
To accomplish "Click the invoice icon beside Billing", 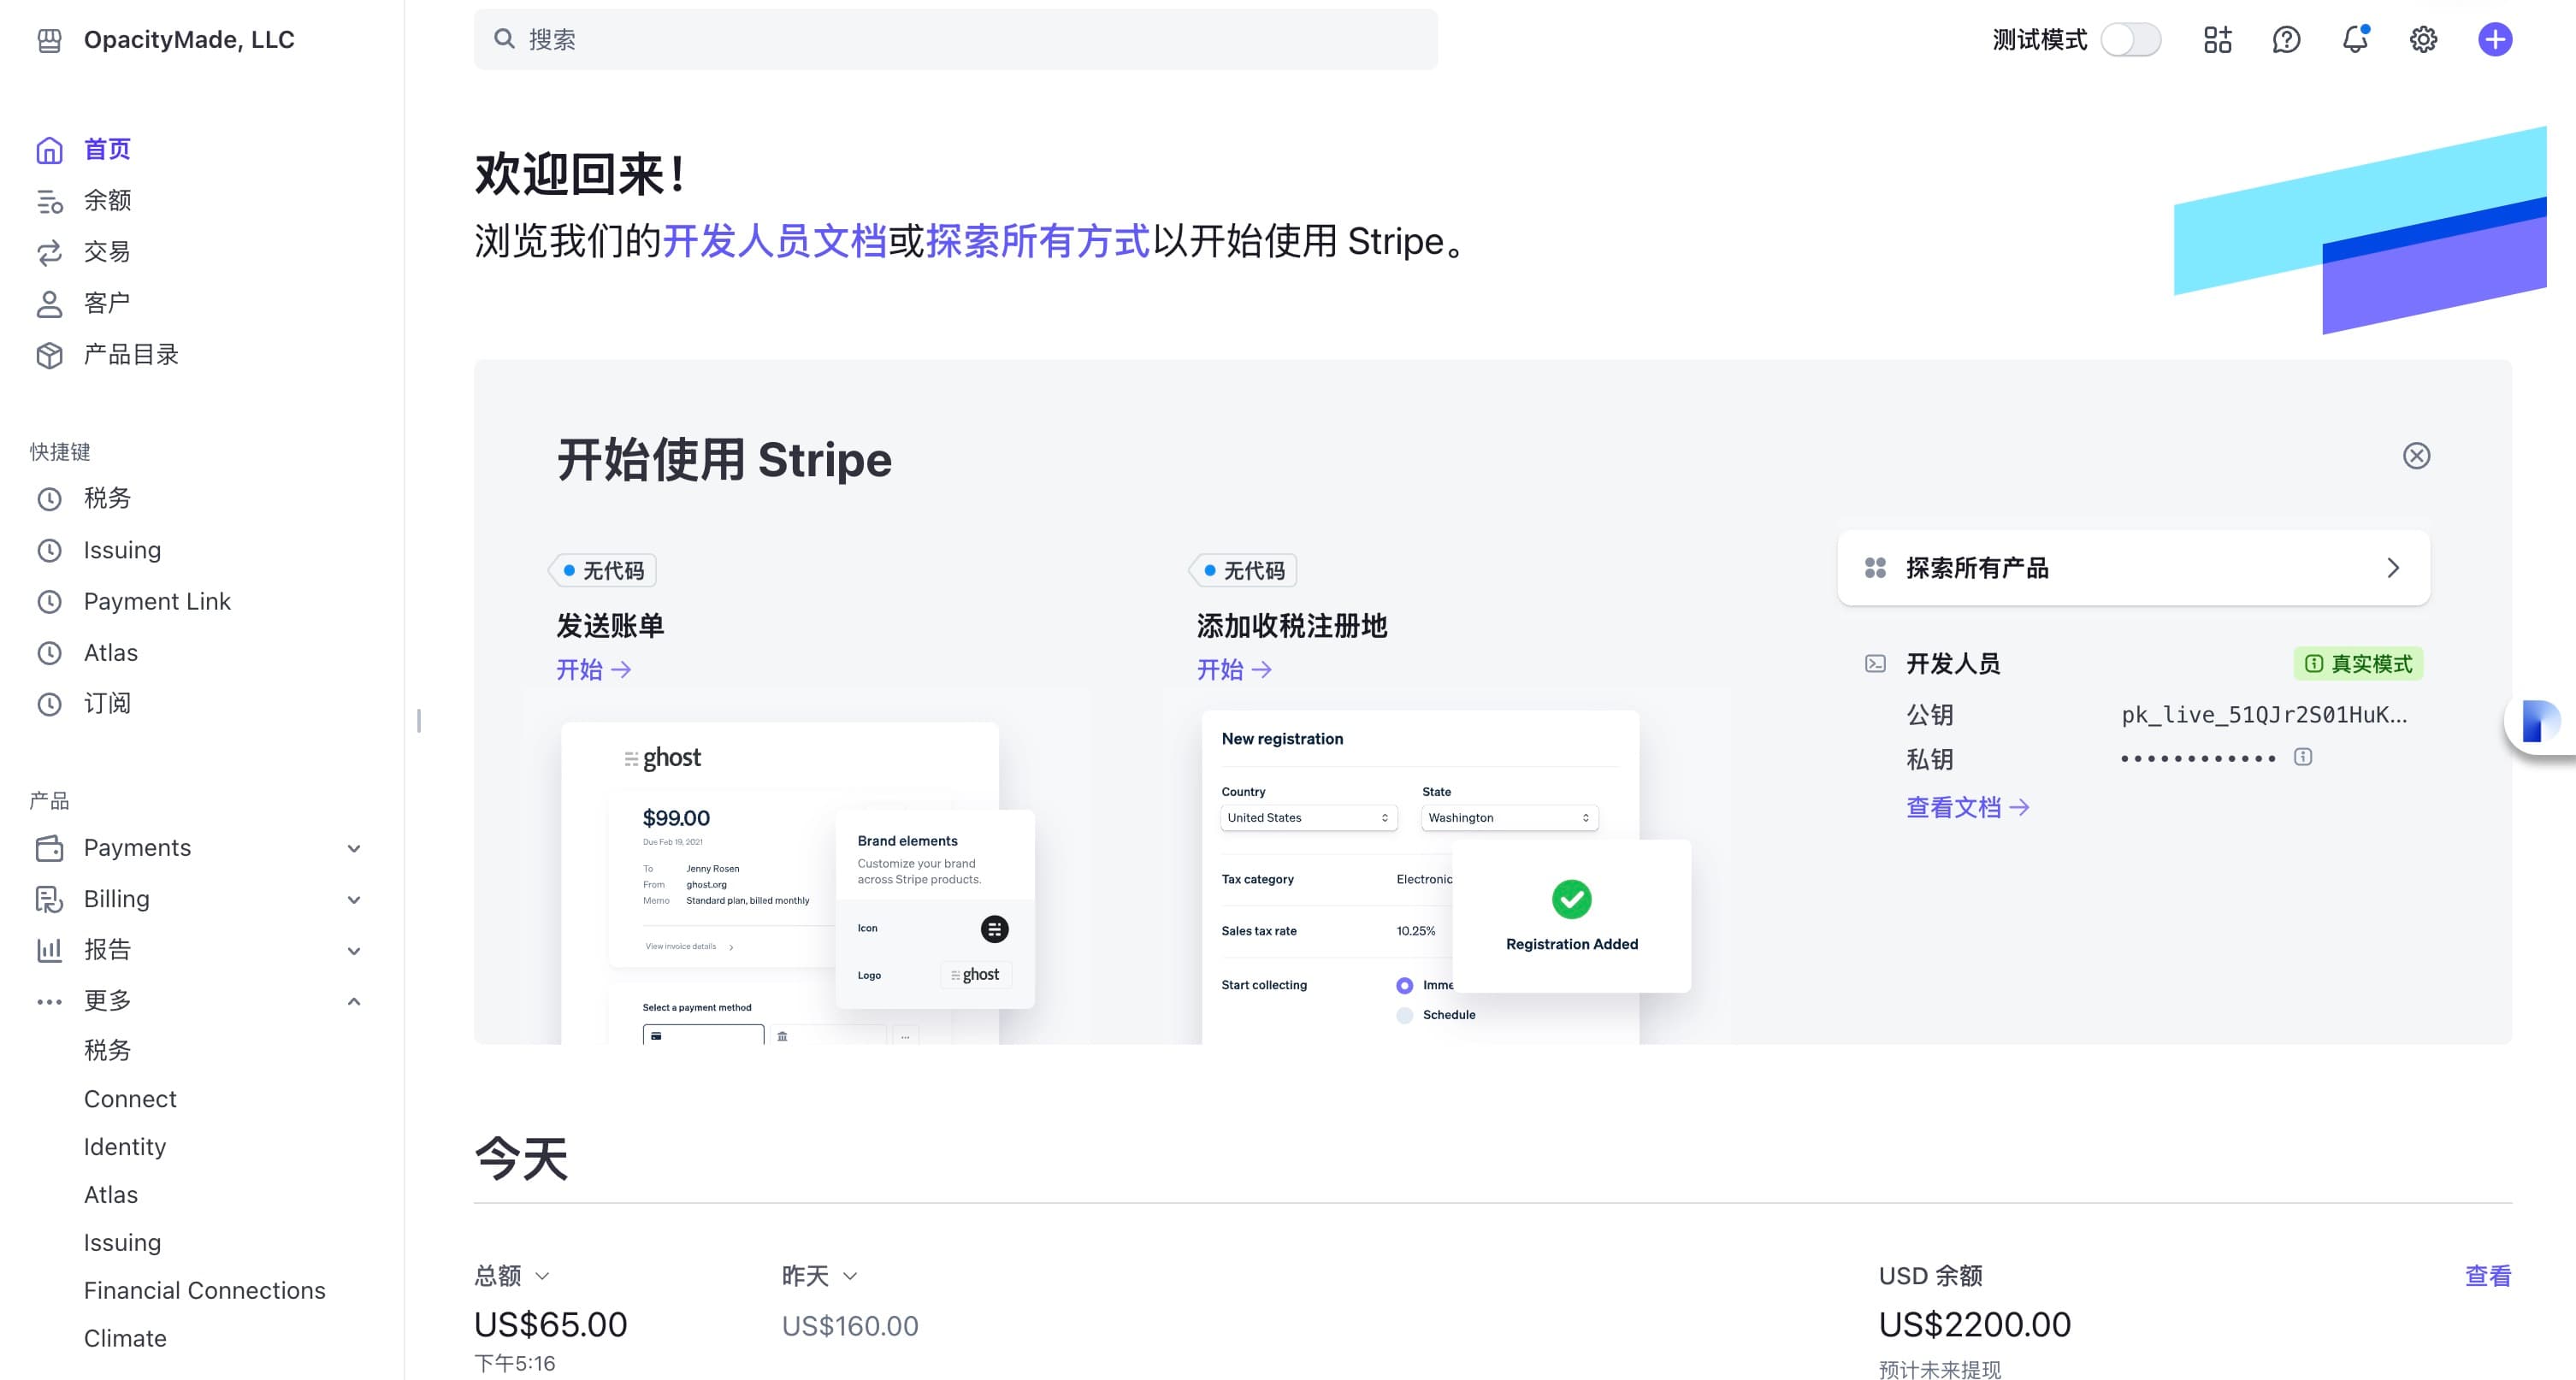I will click(x=49, y=899).
